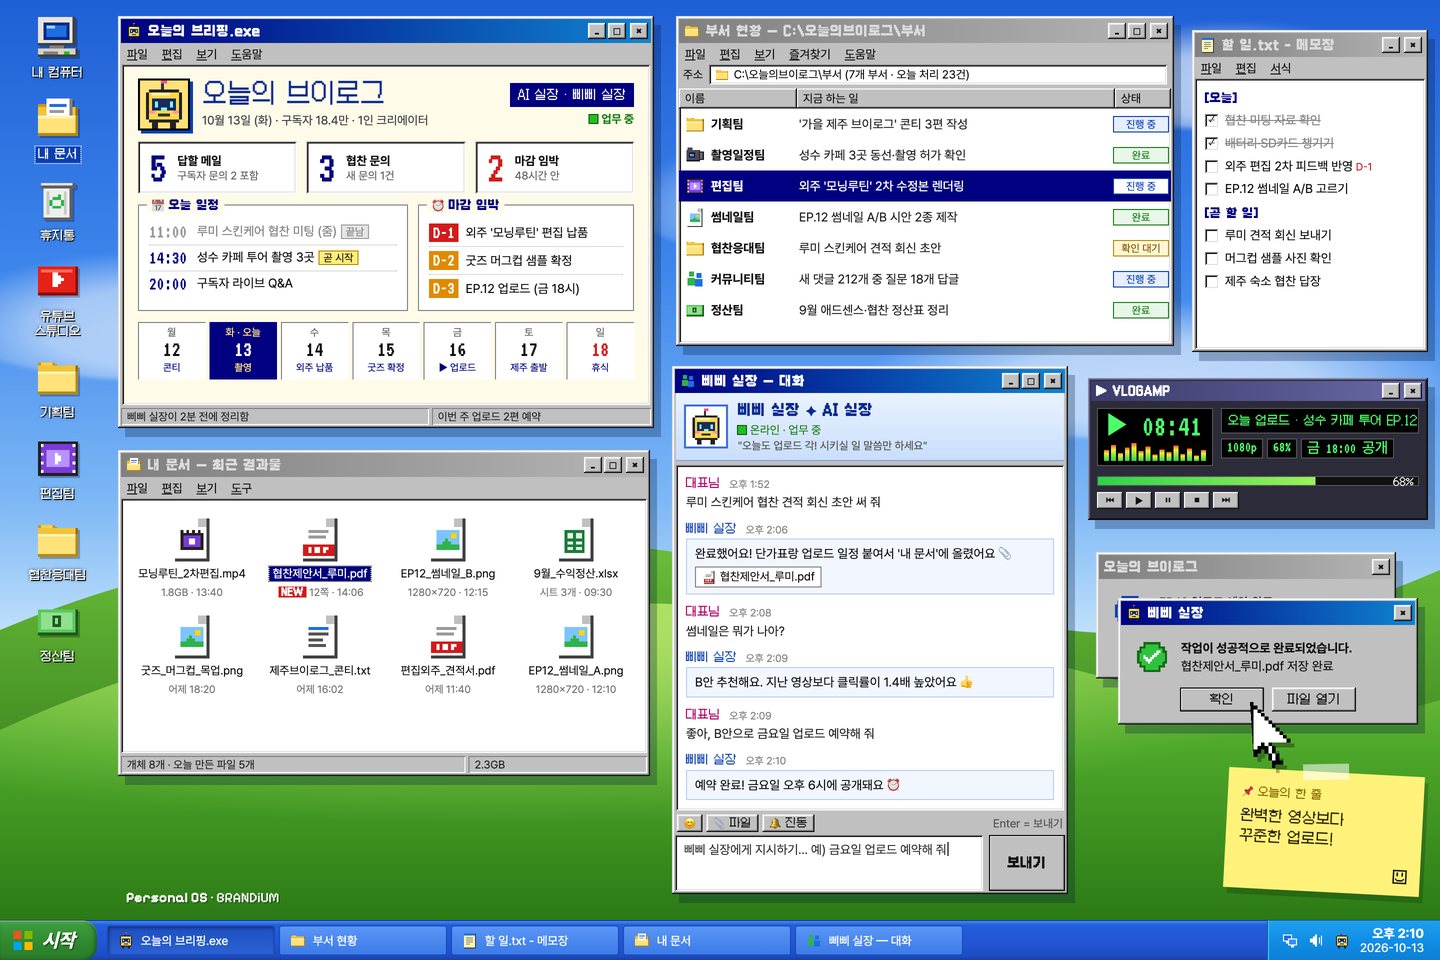Uncheck the 협찬 미팅 자료 확인 checkbox

[x=1211, y=120]
